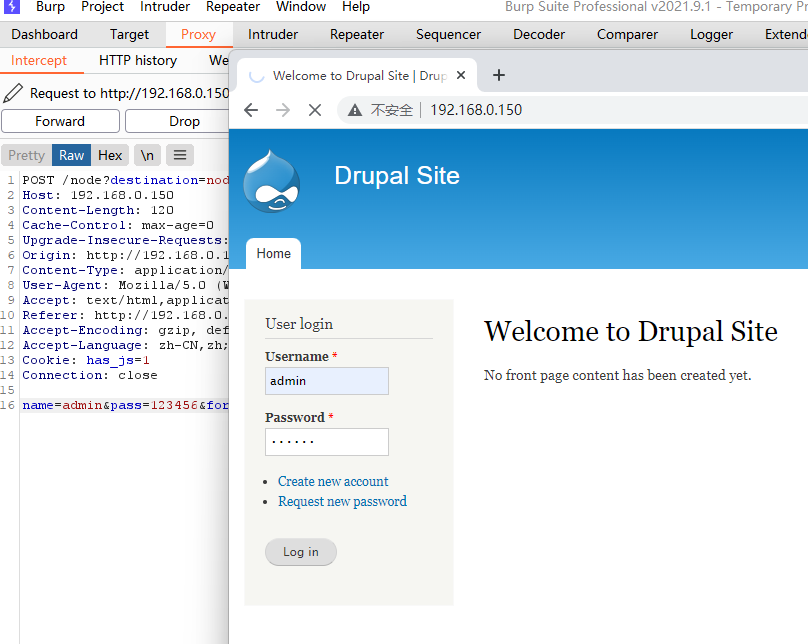Open the Burp menu
Image resolution: width=808 pixels, height=644 pixels.
tap(50, 7)
